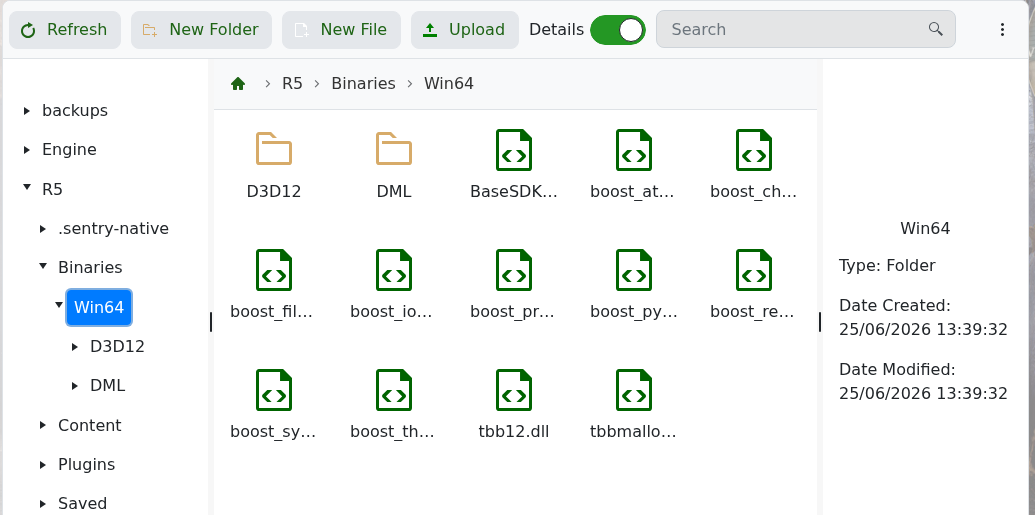Collapse the Binaries tree node arrow
The height and width of the screenshot is (515, 1035).
[43, 266]
